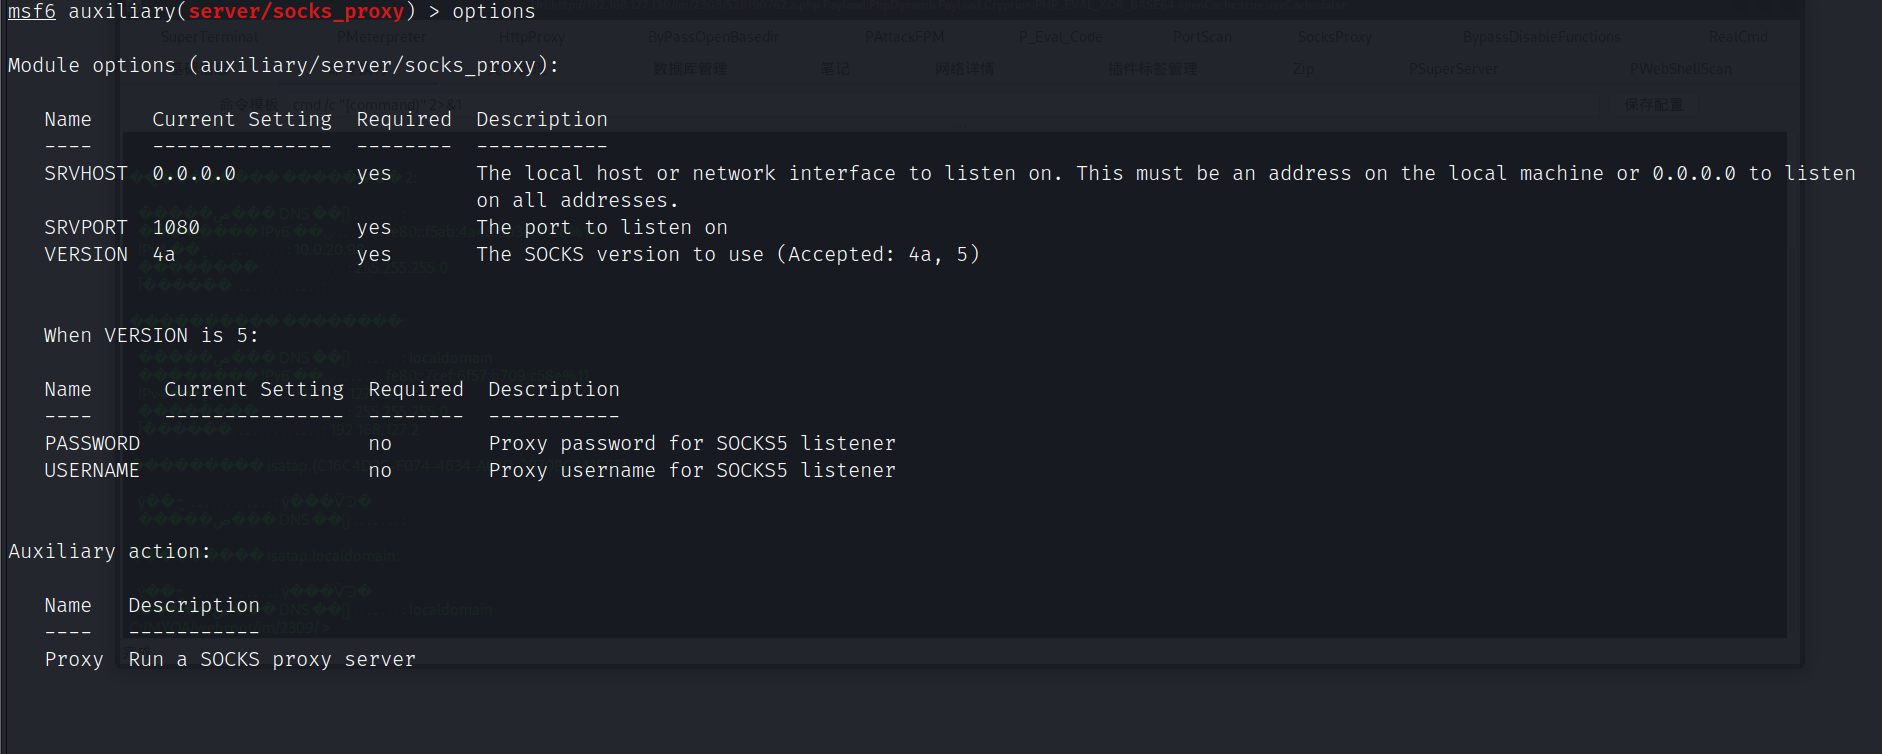Screen dimensions: 1882x754
Task: Click the SRVHOST value 0.0.0.0
Action: coord(194,174)
